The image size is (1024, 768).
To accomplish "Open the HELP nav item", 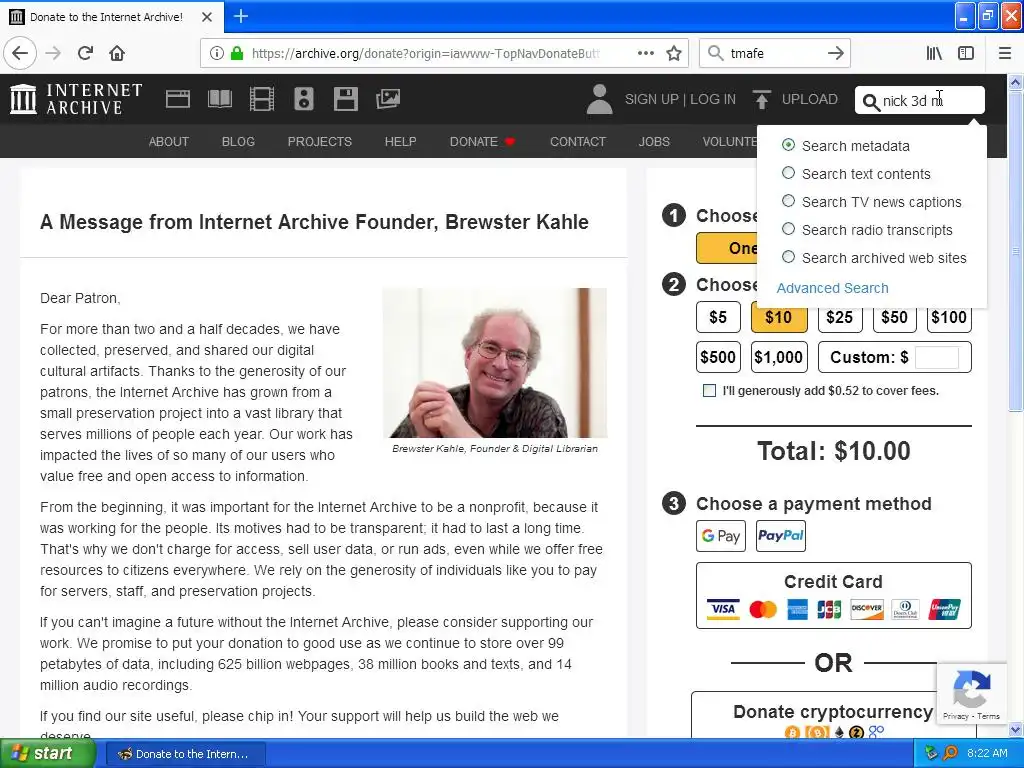I will pyautogui.click(x=400, y=142).
